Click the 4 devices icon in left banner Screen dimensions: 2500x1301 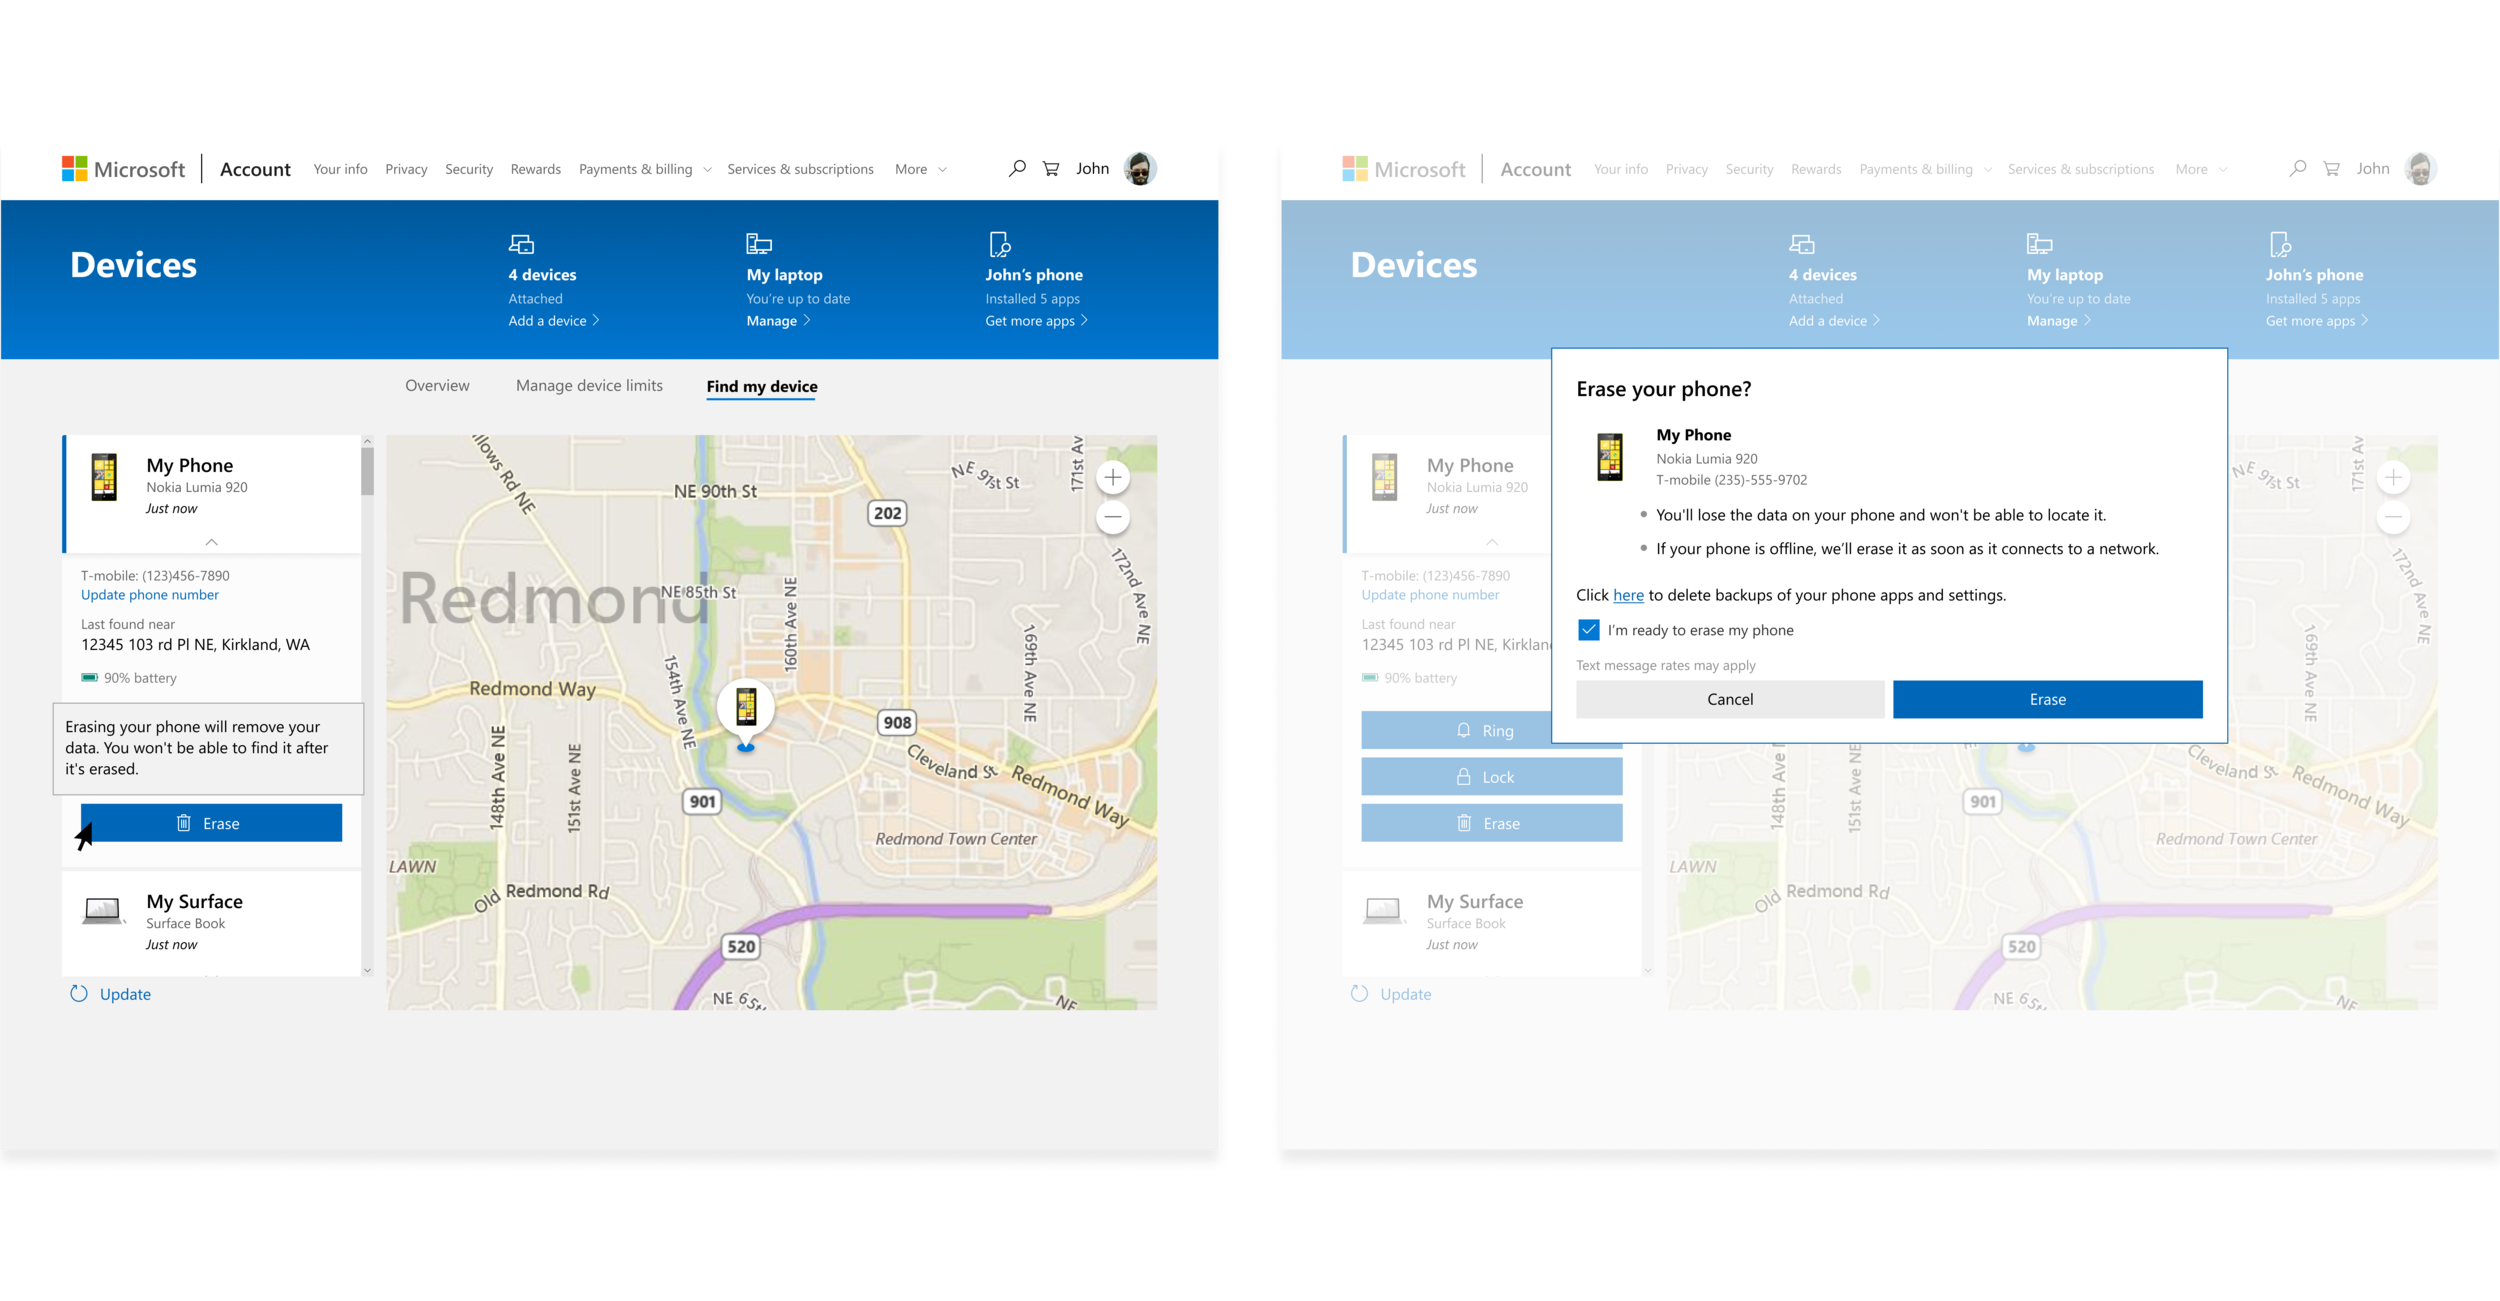[x=522, y=244]
